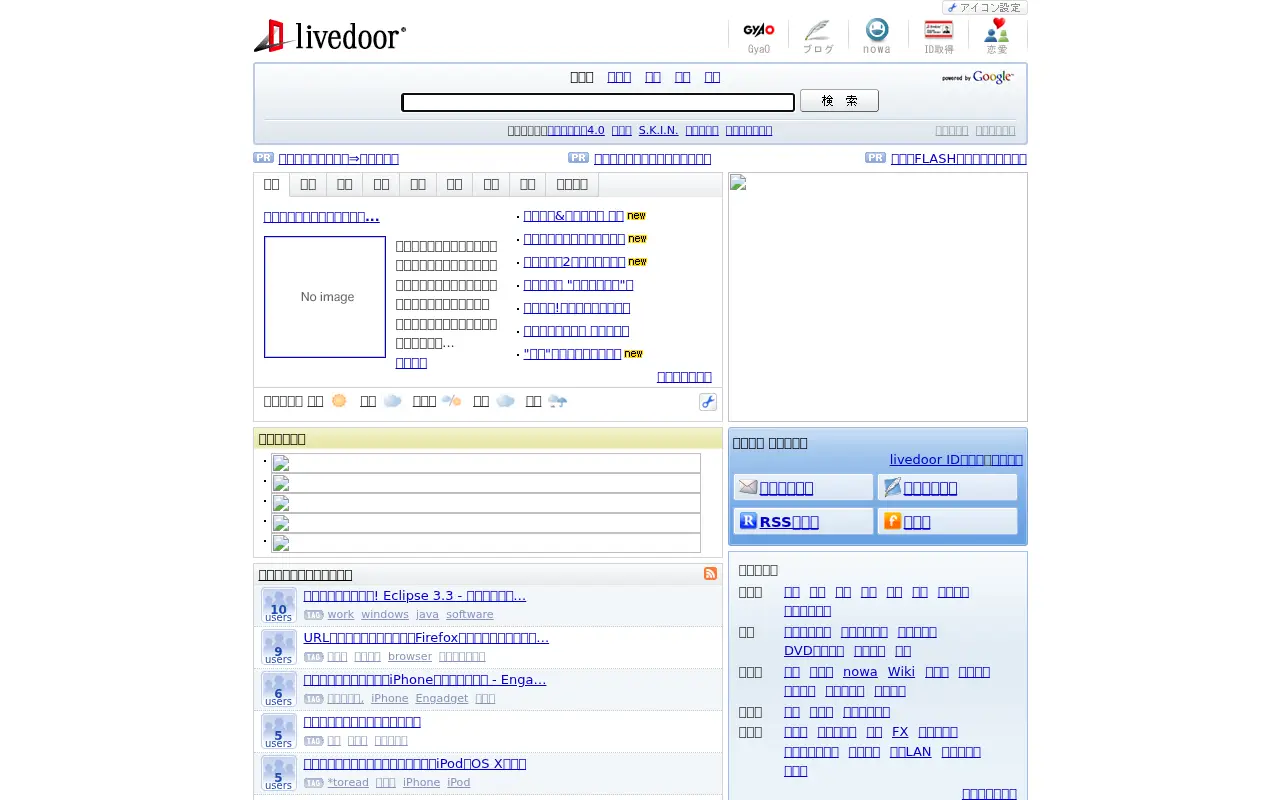
Task: Focus the search text field
Action: 598,102
